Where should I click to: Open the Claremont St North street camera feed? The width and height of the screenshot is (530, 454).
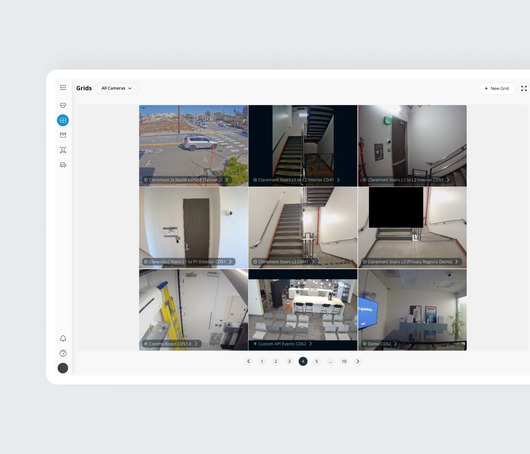click(x=193, y=146)
